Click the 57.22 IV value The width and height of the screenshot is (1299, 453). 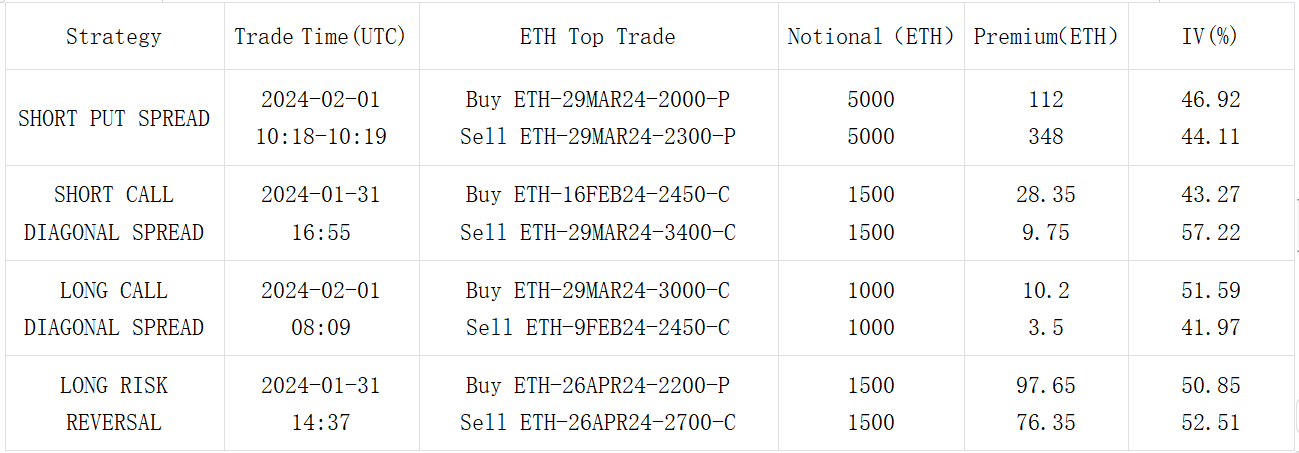click(1210, 232)
